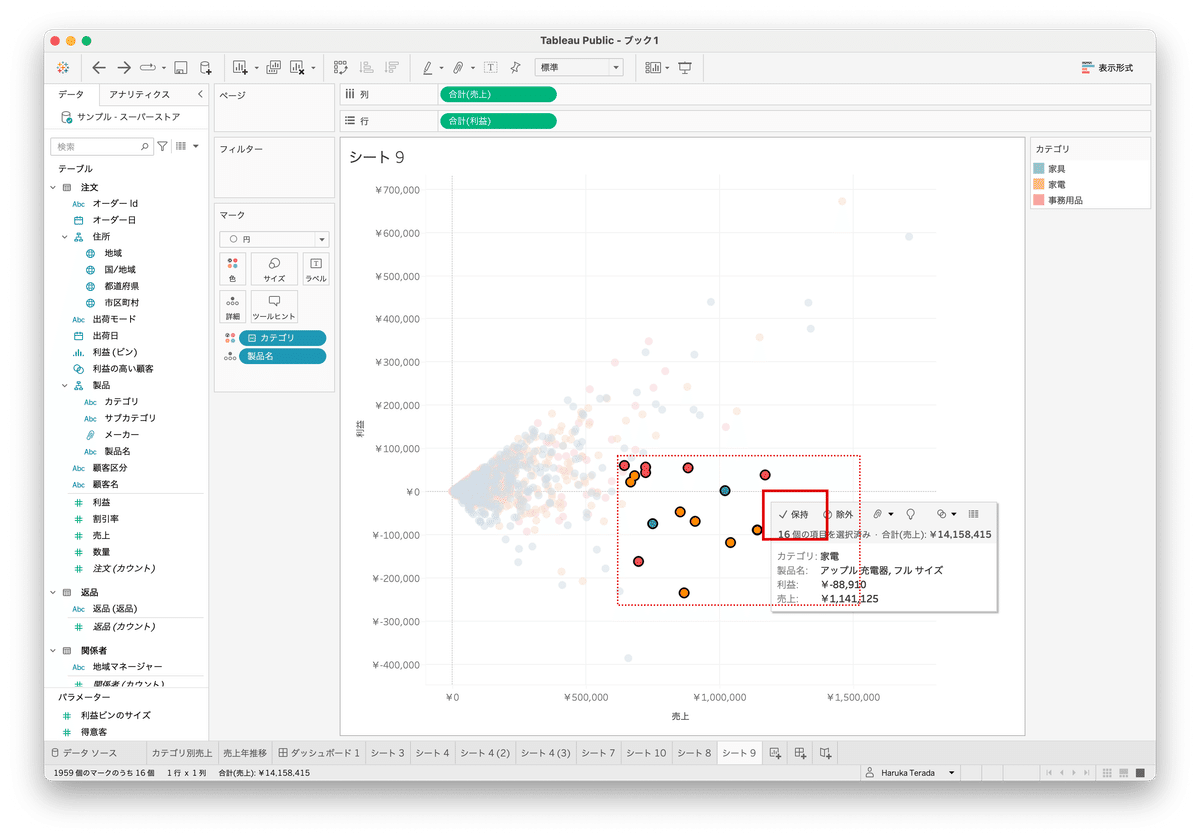The image size is (1200, 839).
Task: Click the toolbar paperclip group icon
Action: [x=457, y=67]
